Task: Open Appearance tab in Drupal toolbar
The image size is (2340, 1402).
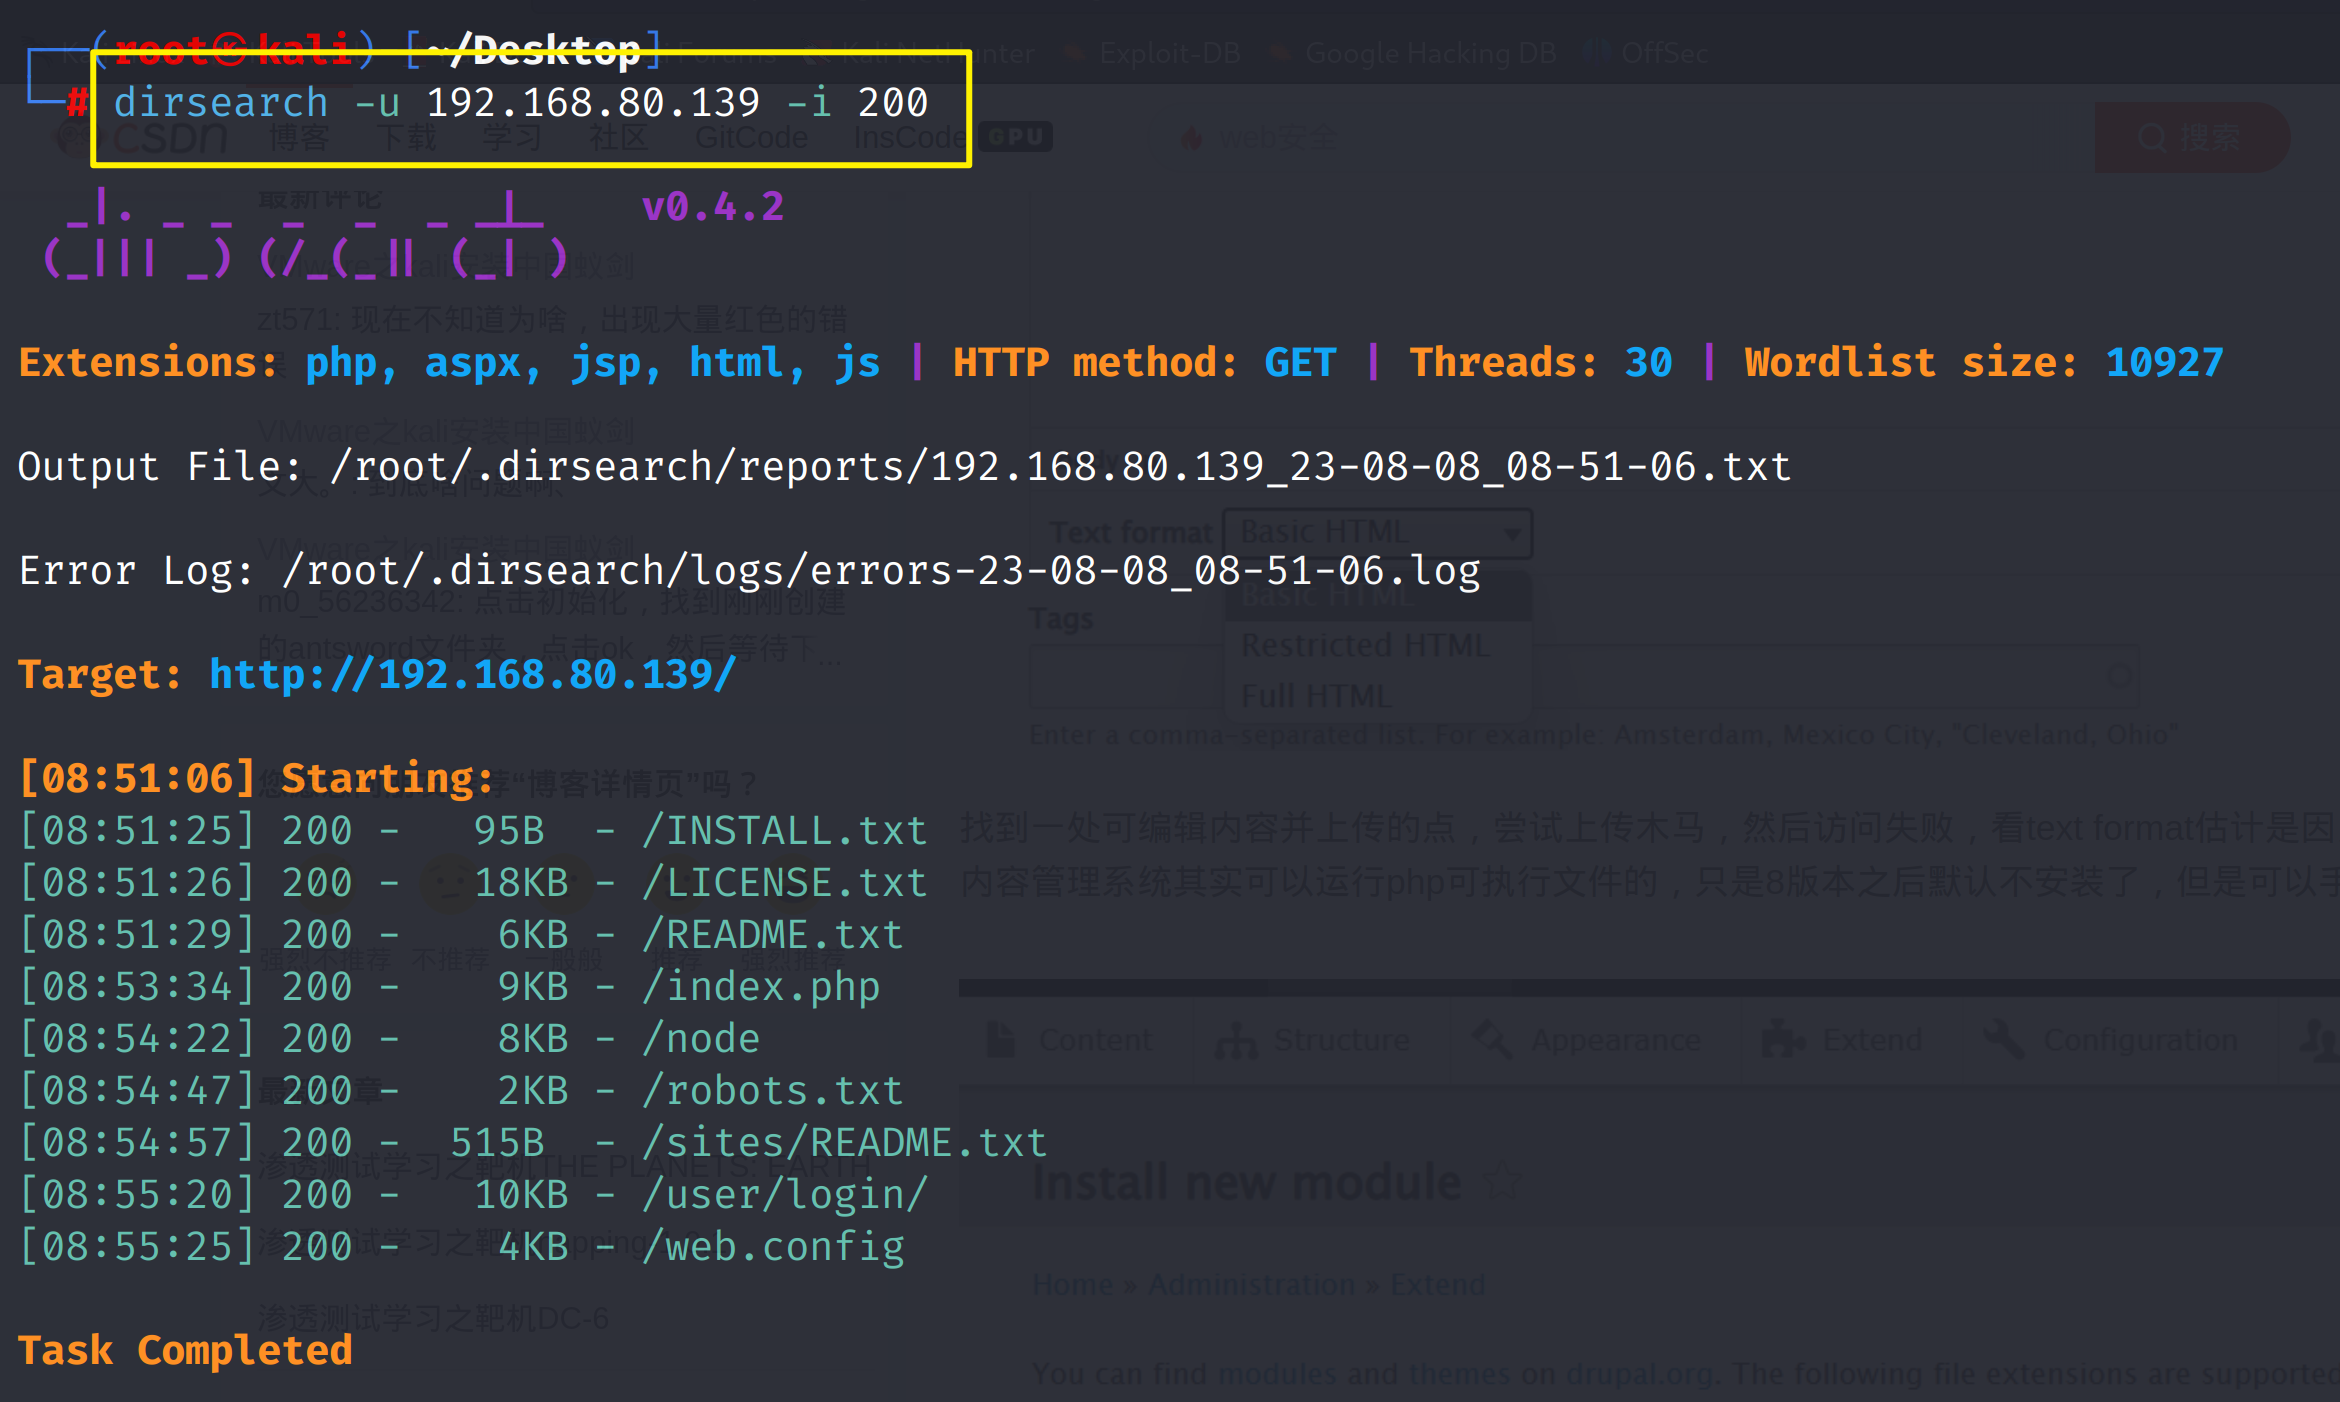Action: click(x=1587, y=1040)
